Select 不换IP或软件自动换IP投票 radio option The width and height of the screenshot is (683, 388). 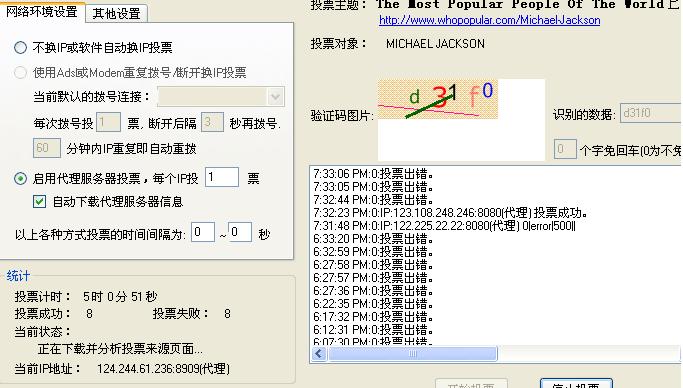point(20,47)
